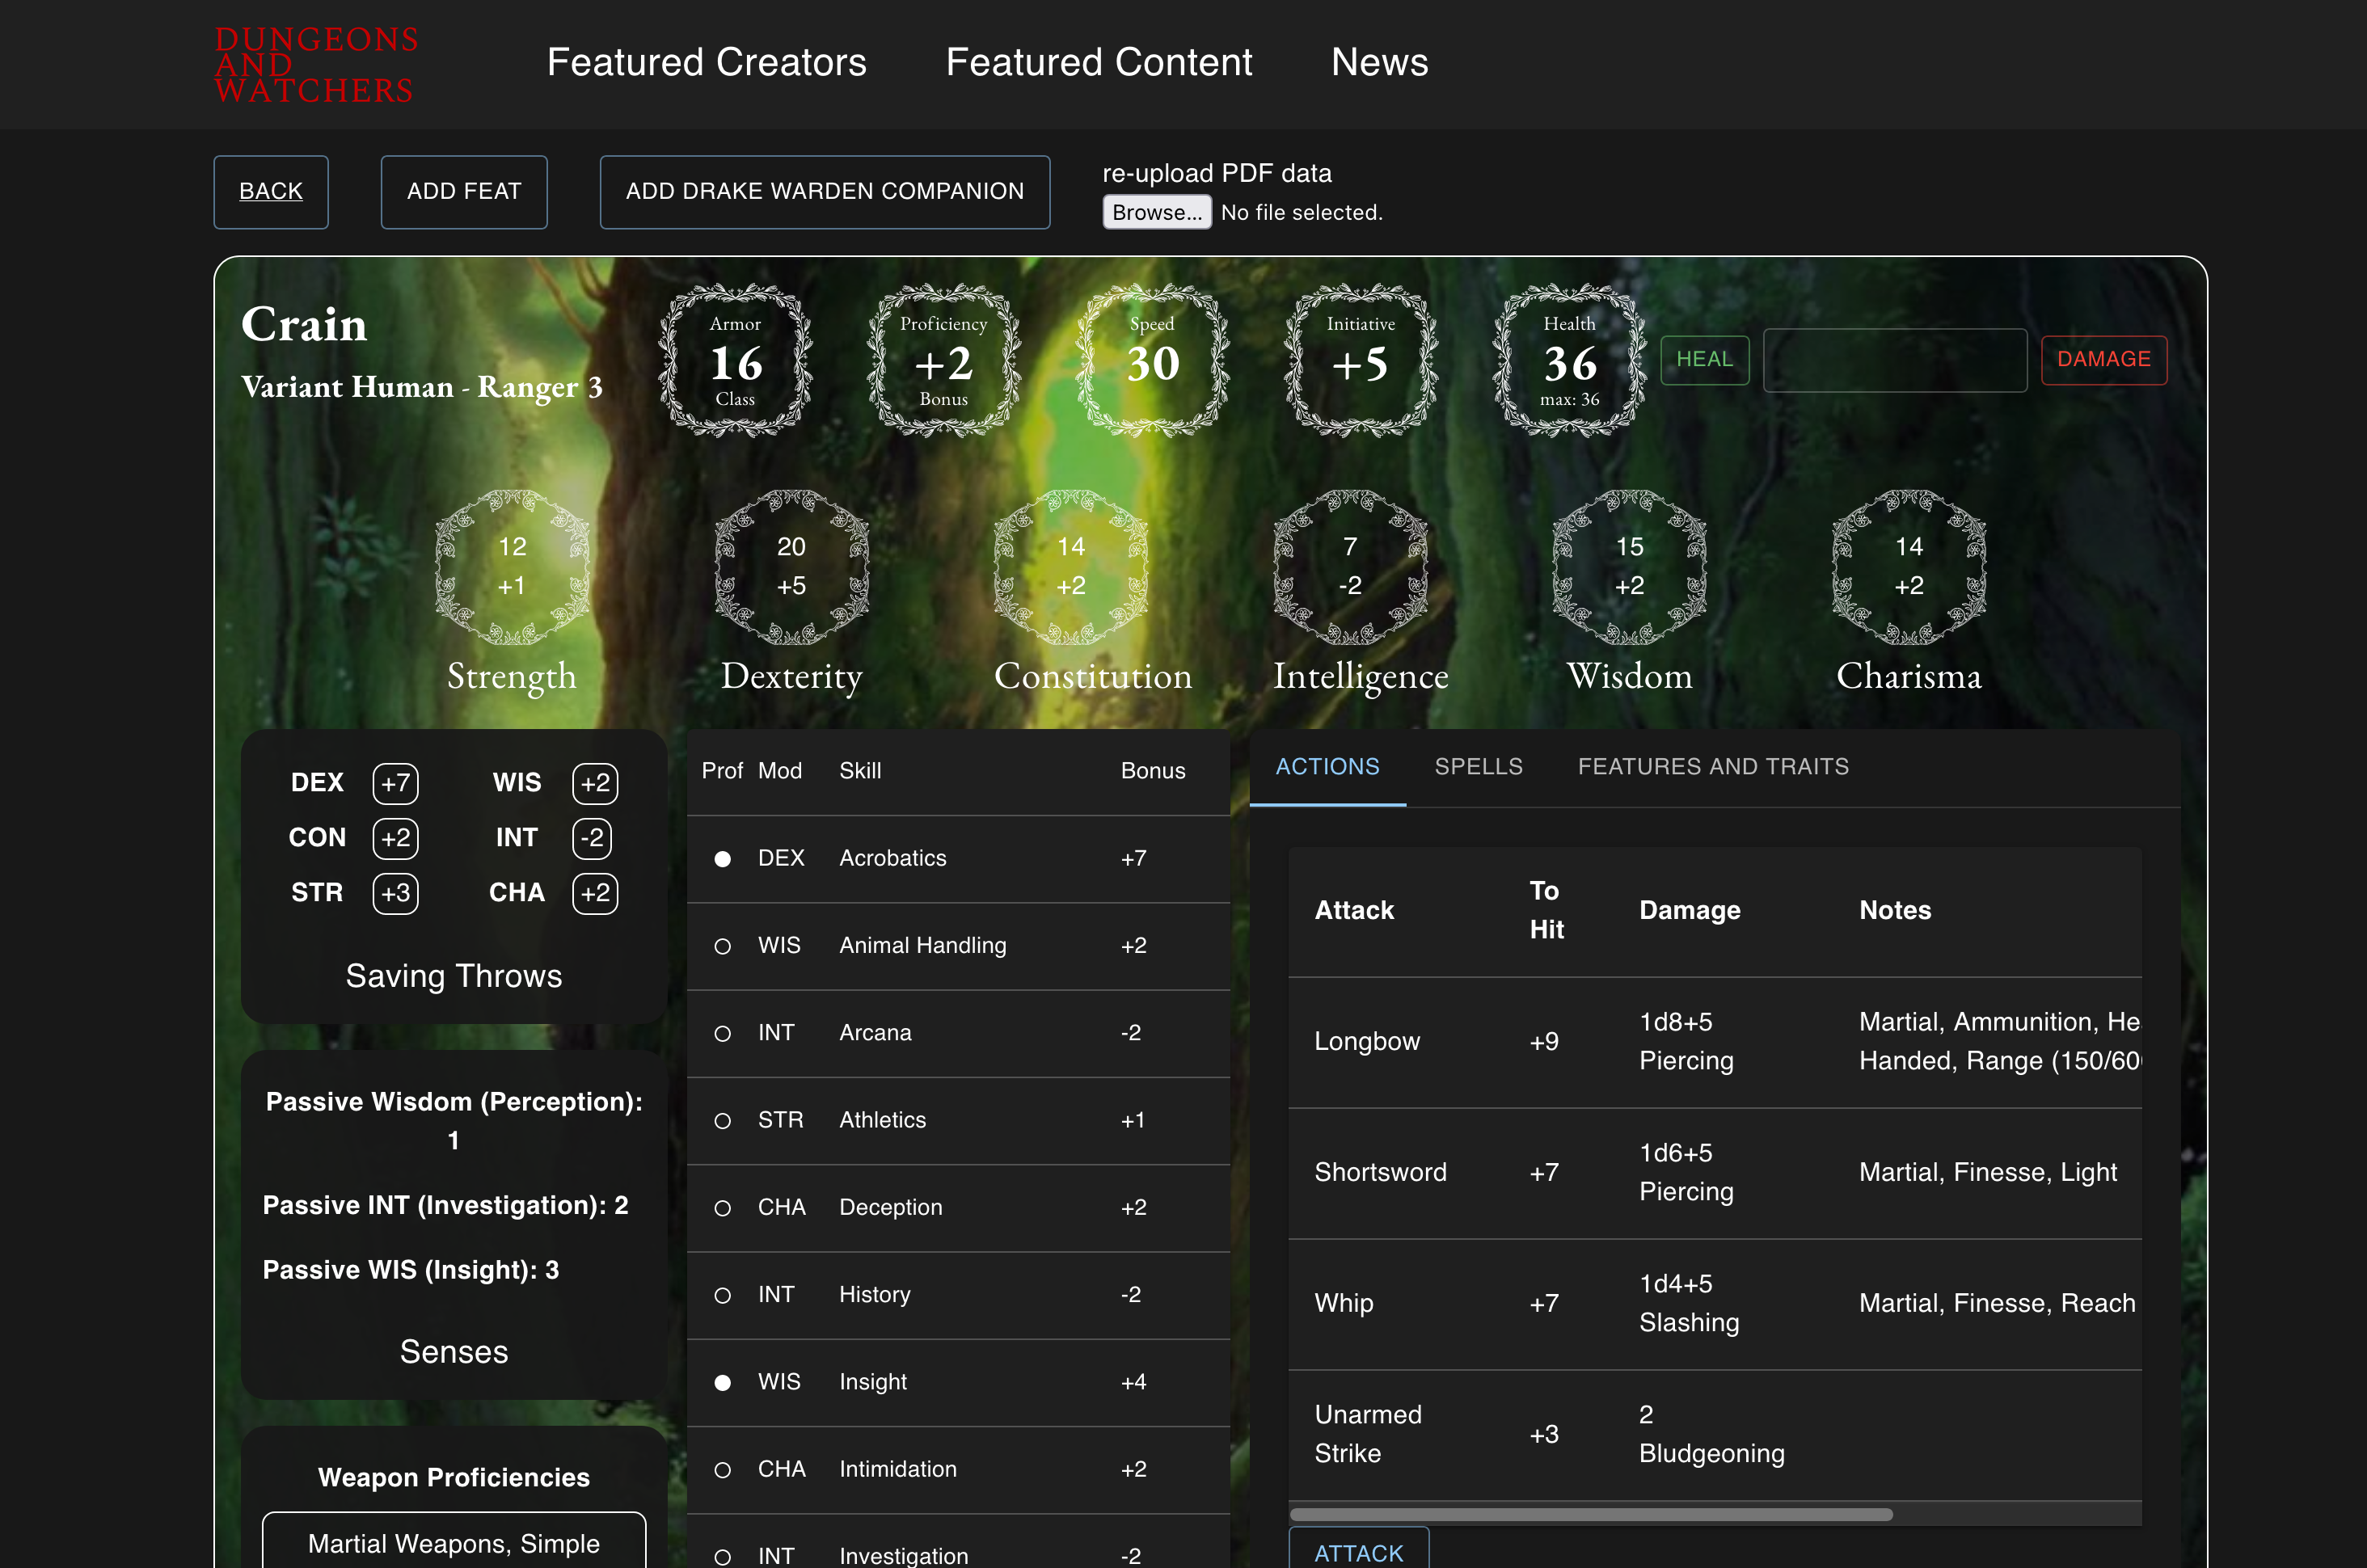Click the Initiative +5 badge
Image resolution: width=2367 pixels, height=1568 pixels.
pyautogui.click(x=1360, y=361)
